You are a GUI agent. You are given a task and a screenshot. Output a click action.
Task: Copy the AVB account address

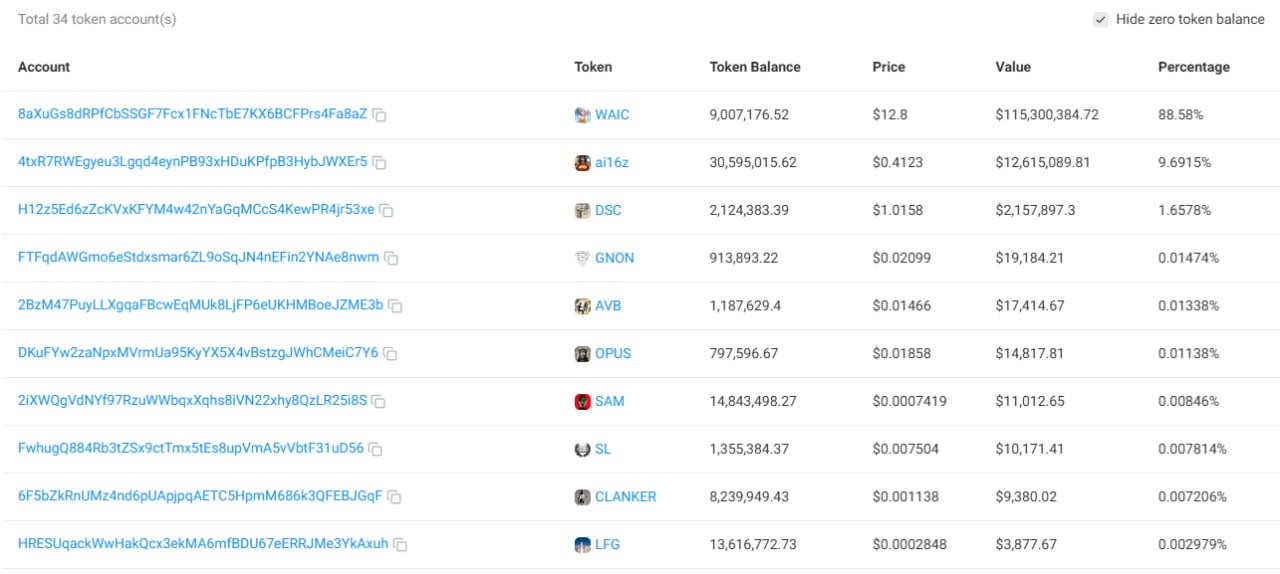396,305
